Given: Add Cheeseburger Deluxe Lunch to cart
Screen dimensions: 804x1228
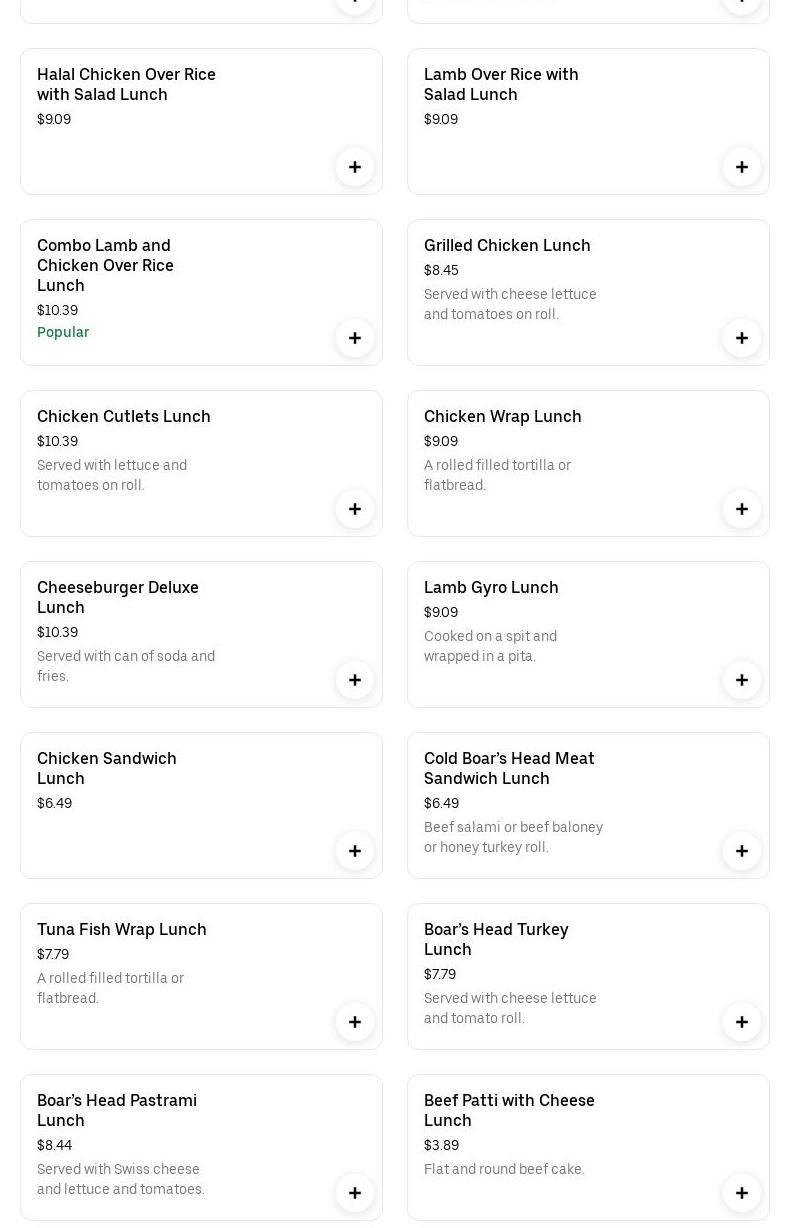Looking at the screenshot, I should coord(355,680).
